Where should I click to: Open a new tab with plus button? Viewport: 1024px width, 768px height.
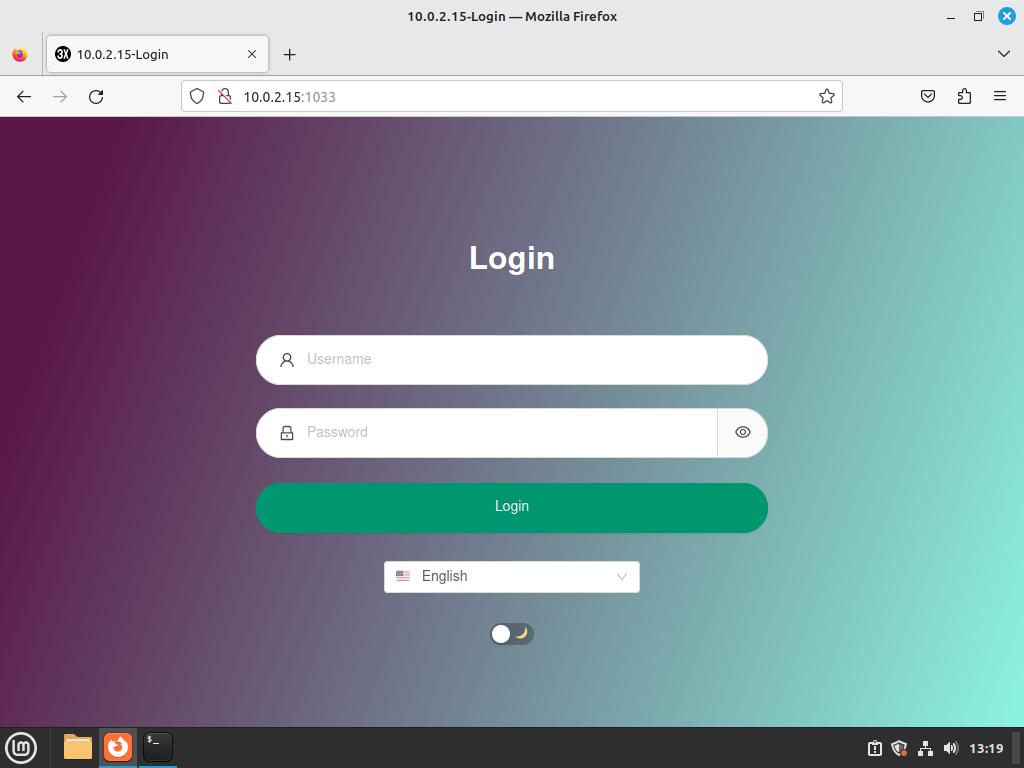coord(290,55)
